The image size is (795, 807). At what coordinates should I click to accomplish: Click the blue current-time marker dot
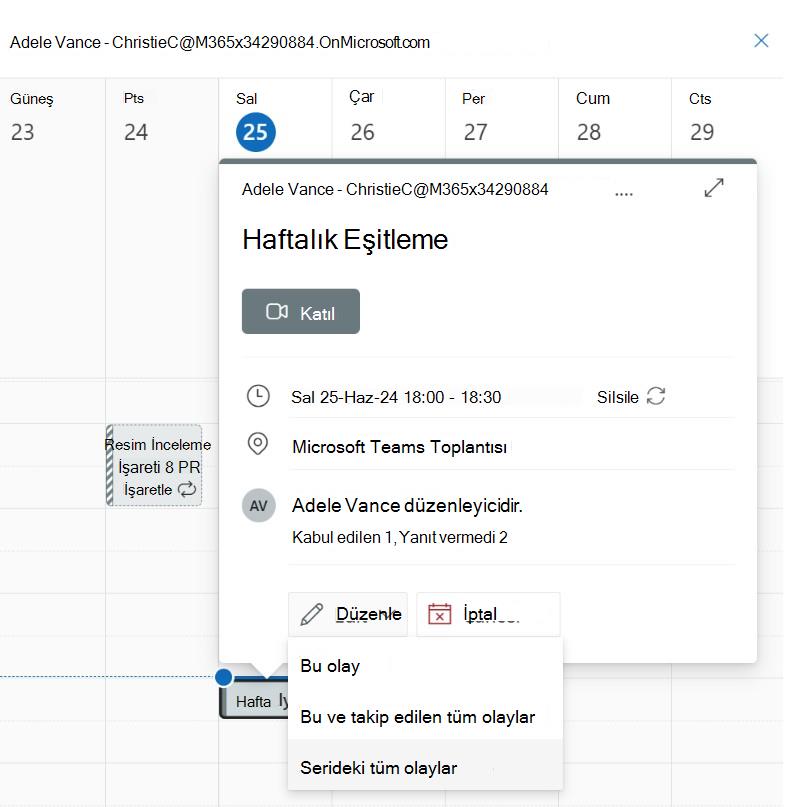(x=224, y=677)
